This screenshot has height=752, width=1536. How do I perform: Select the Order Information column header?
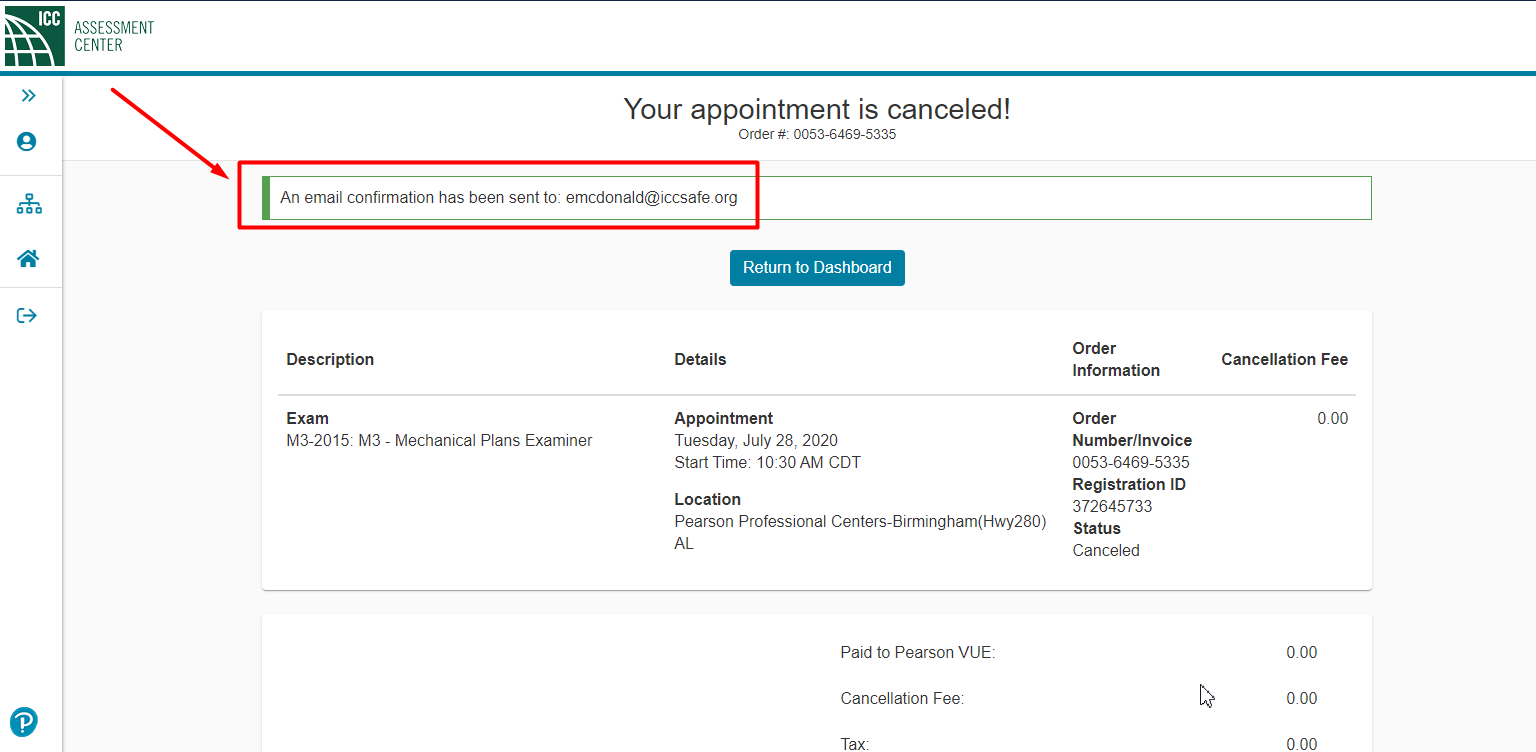tap(1116, 359)
